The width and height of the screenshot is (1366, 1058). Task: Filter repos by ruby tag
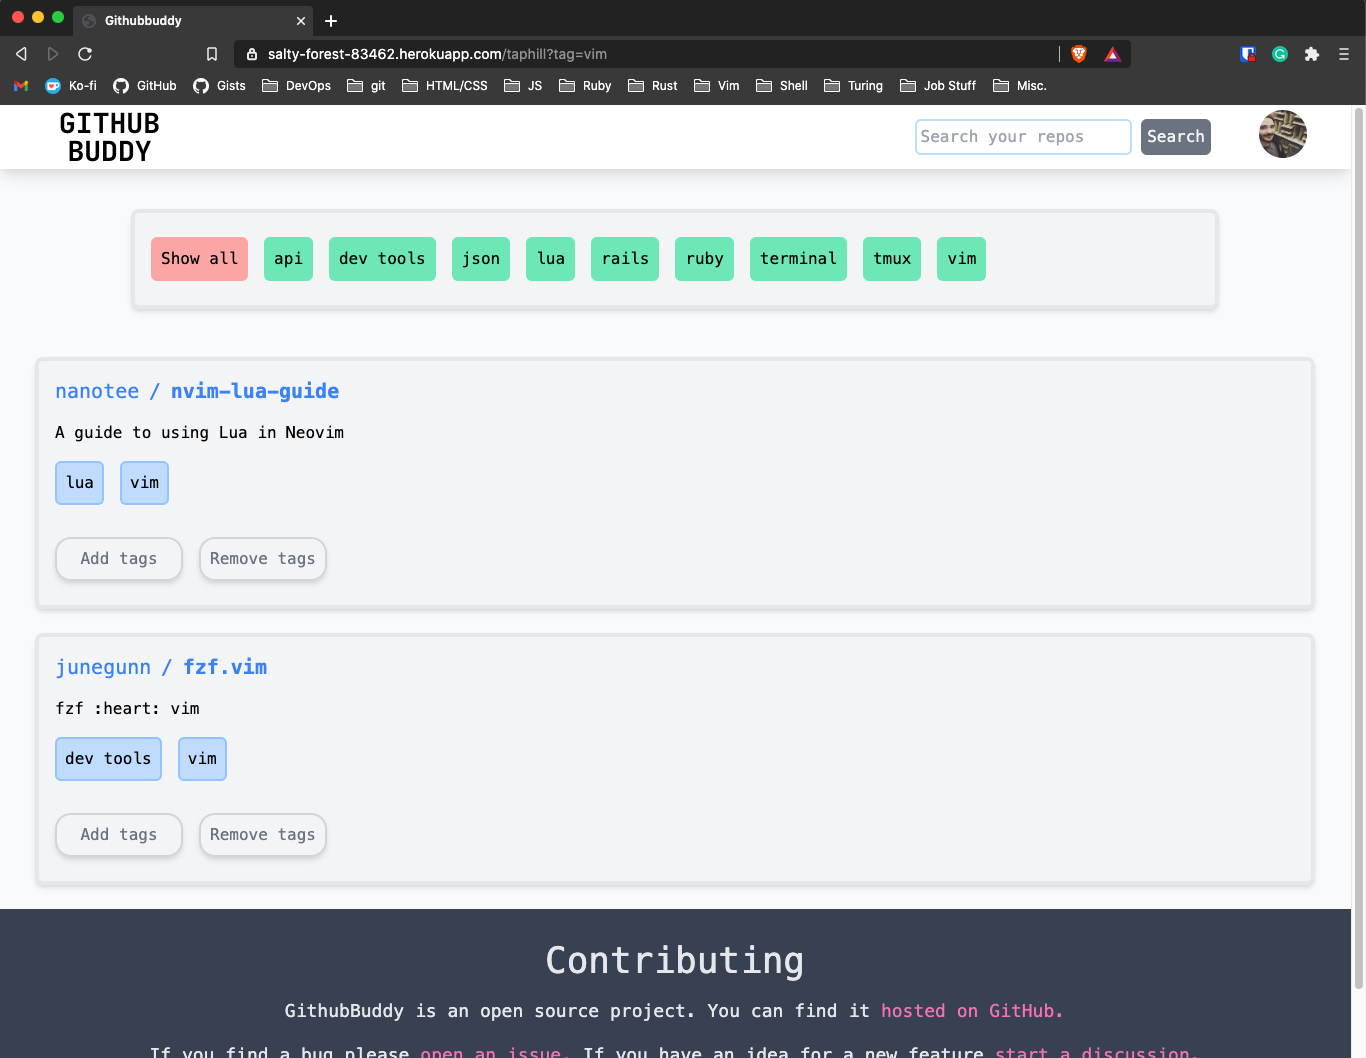(704, 259)
